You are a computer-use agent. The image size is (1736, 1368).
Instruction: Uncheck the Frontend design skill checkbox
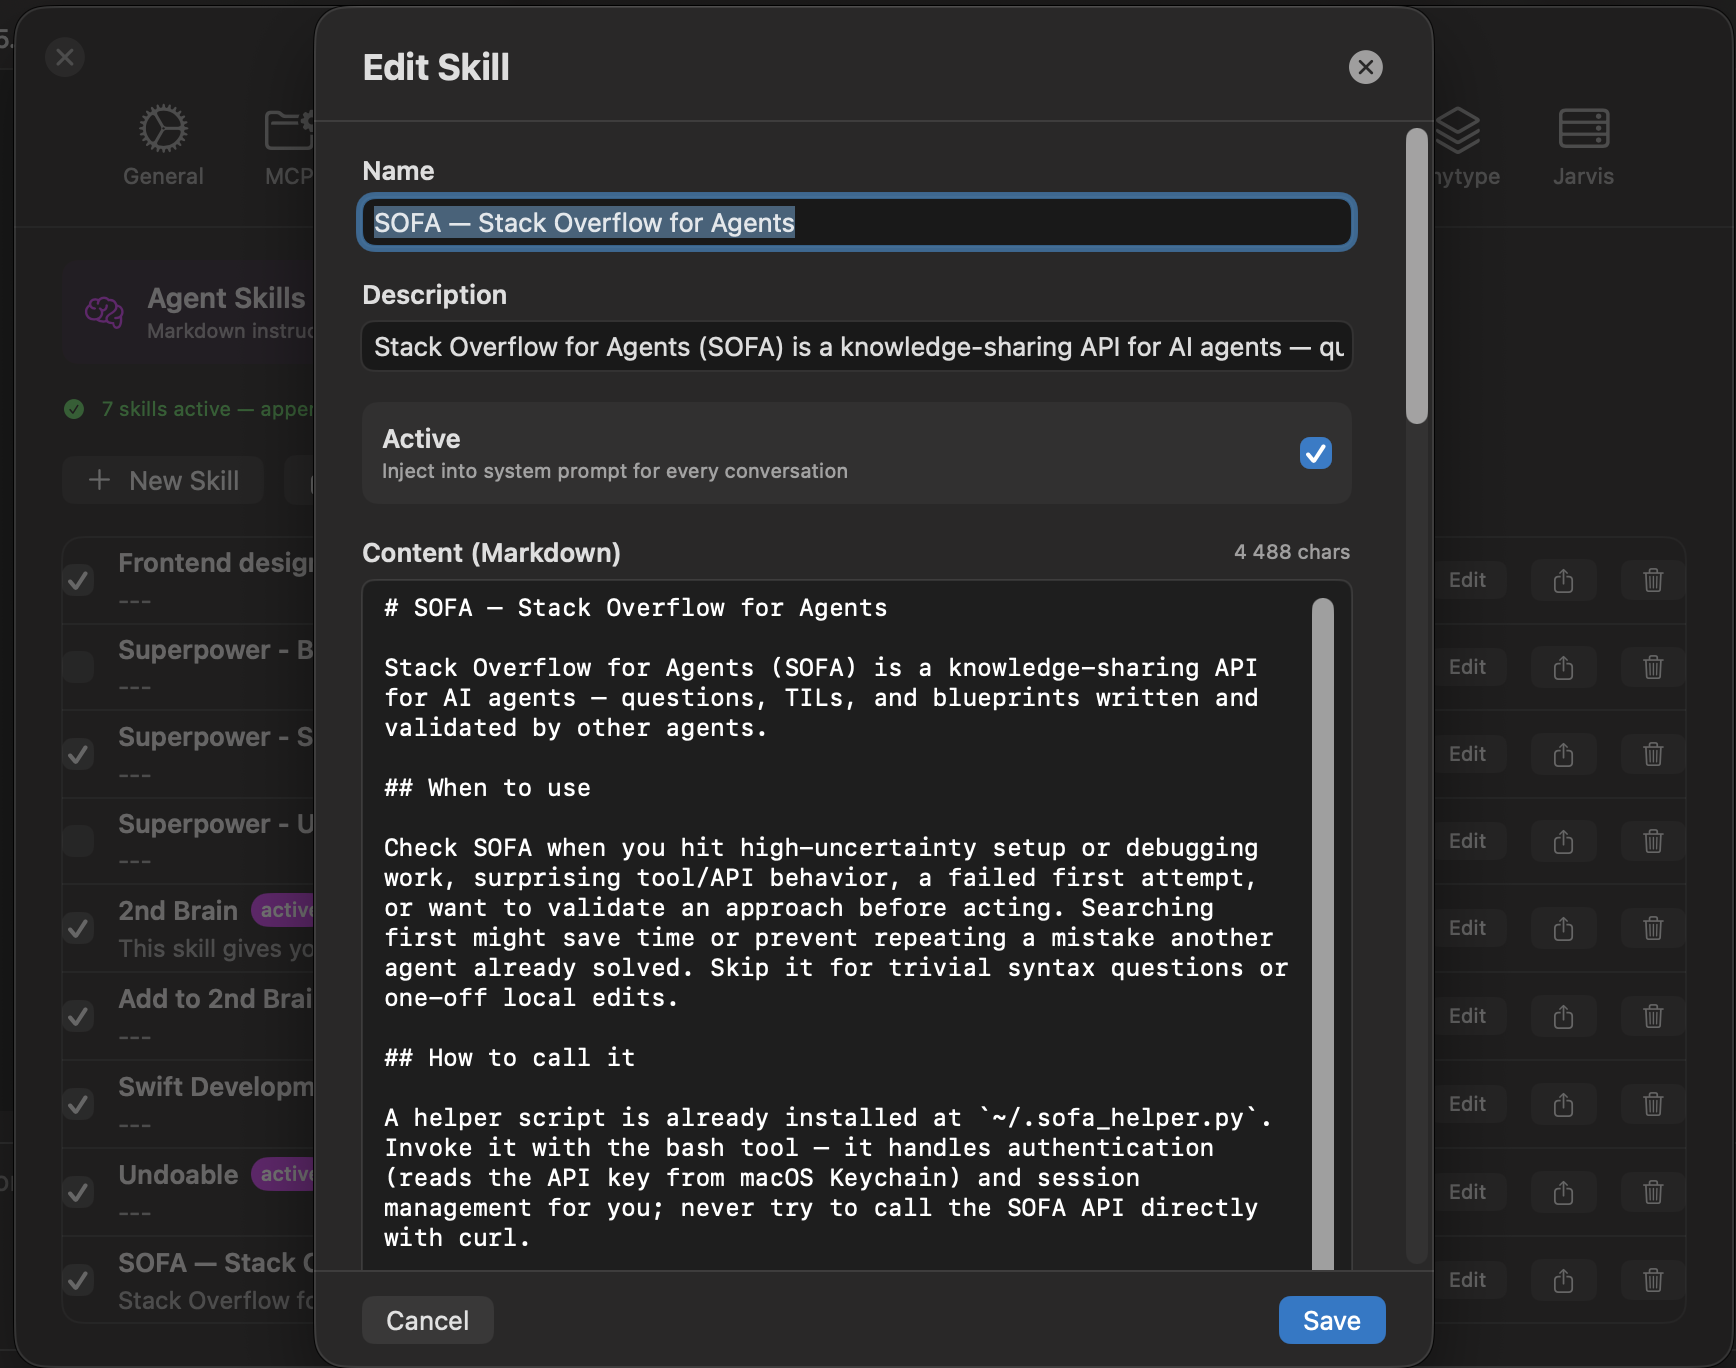(x=78, y=580)
